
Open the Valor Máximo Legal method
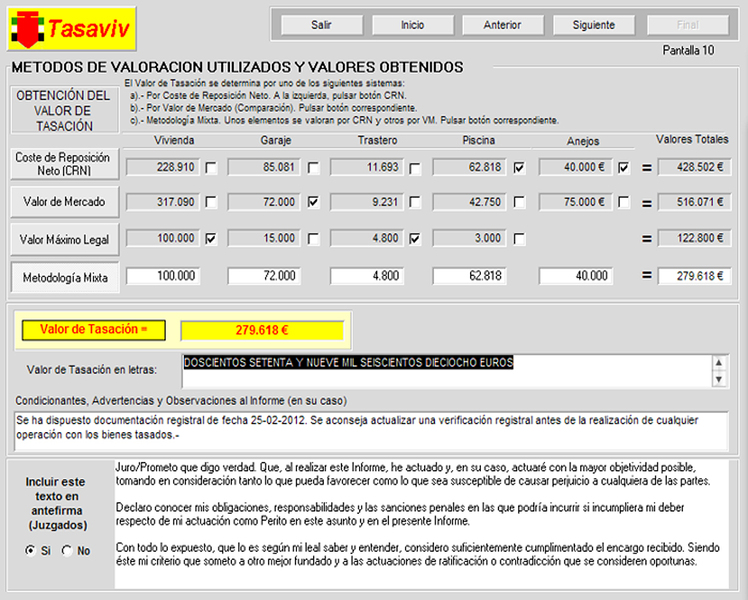tap(65, 239)
